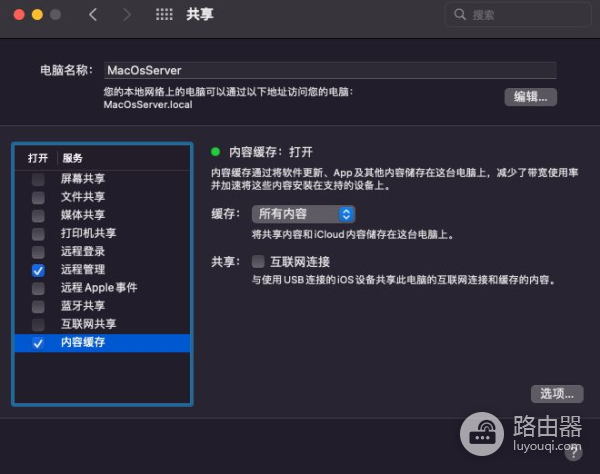Enable 打印机共享 checkbox
Image resolution: width=600 pixels, height=474 pixels.
click(x=38, y=234)
